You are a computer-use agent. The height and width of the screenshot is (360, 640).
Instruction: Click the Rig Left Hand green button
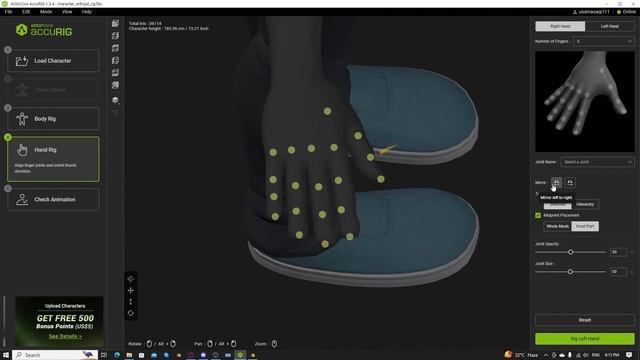(584, 339)
